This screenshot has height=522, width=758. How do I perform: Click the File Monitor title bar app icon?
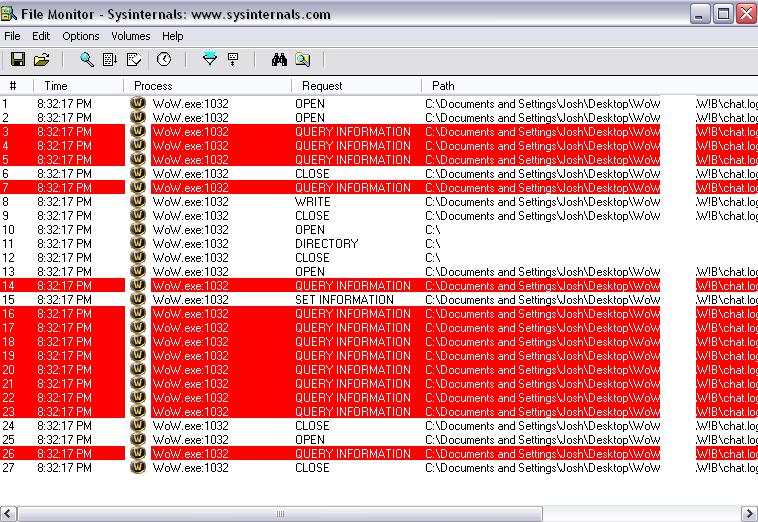[9, 14]
